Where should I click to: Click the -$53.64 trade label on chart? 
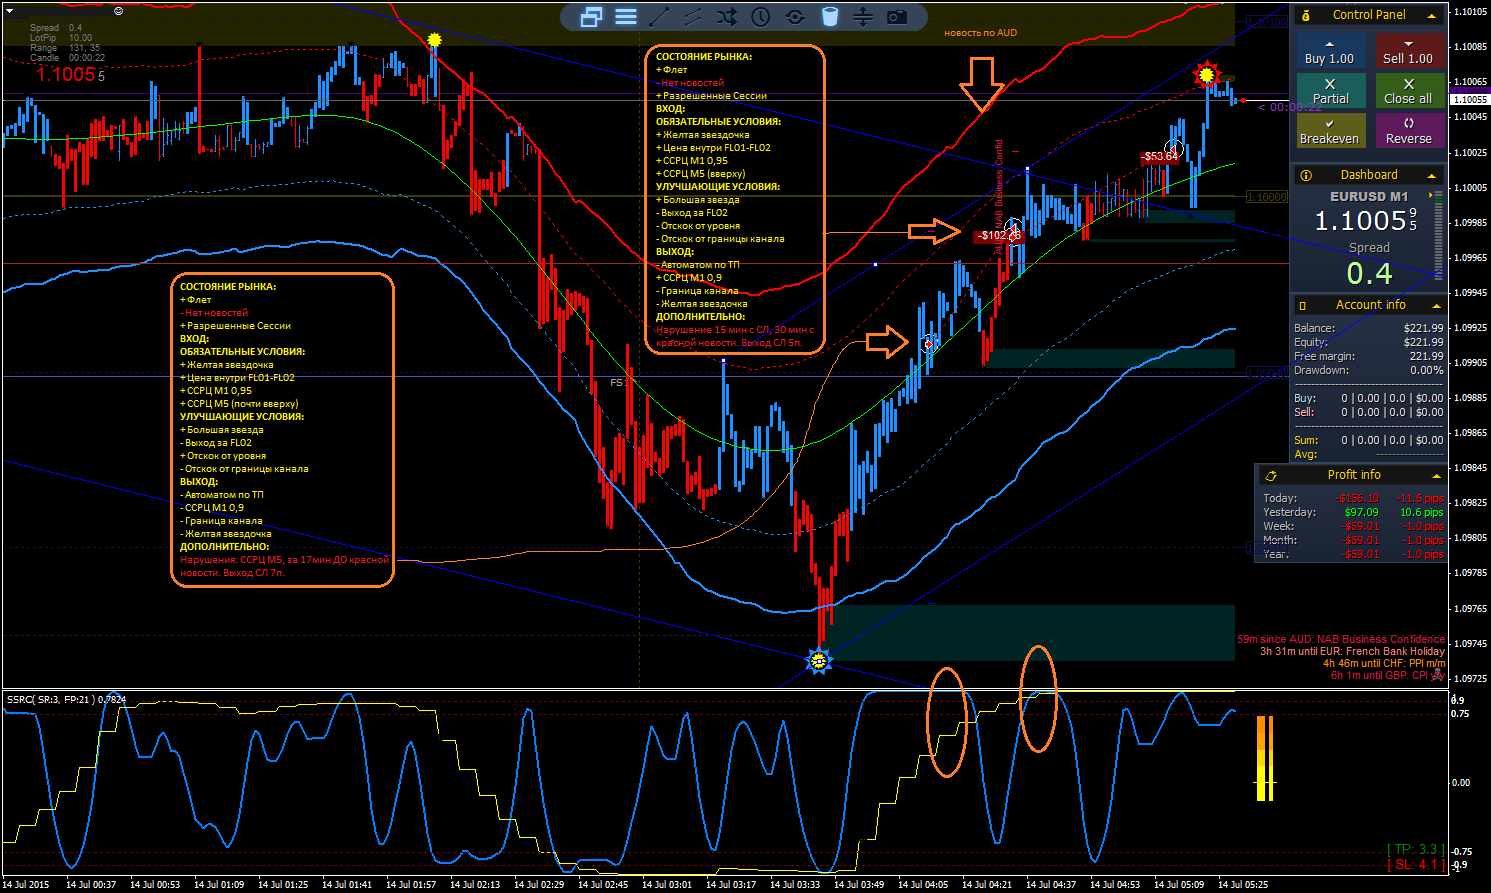(x=1160, y=157)
